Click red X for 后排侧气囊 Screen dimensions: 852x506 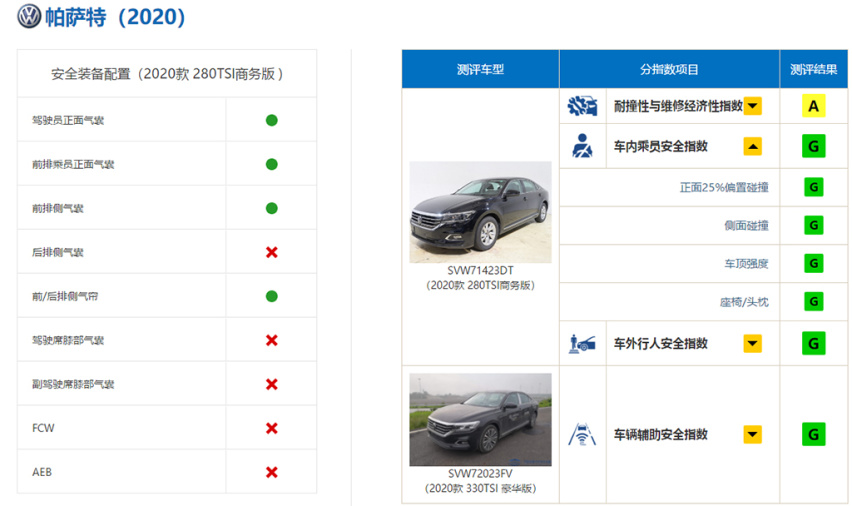click(x=272, y=252)
